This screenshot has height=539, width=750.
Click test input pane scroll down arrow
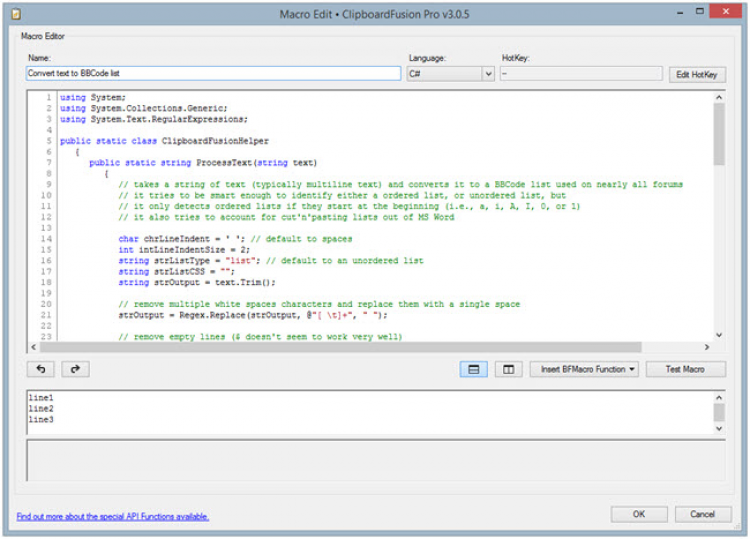click(718, 429)
